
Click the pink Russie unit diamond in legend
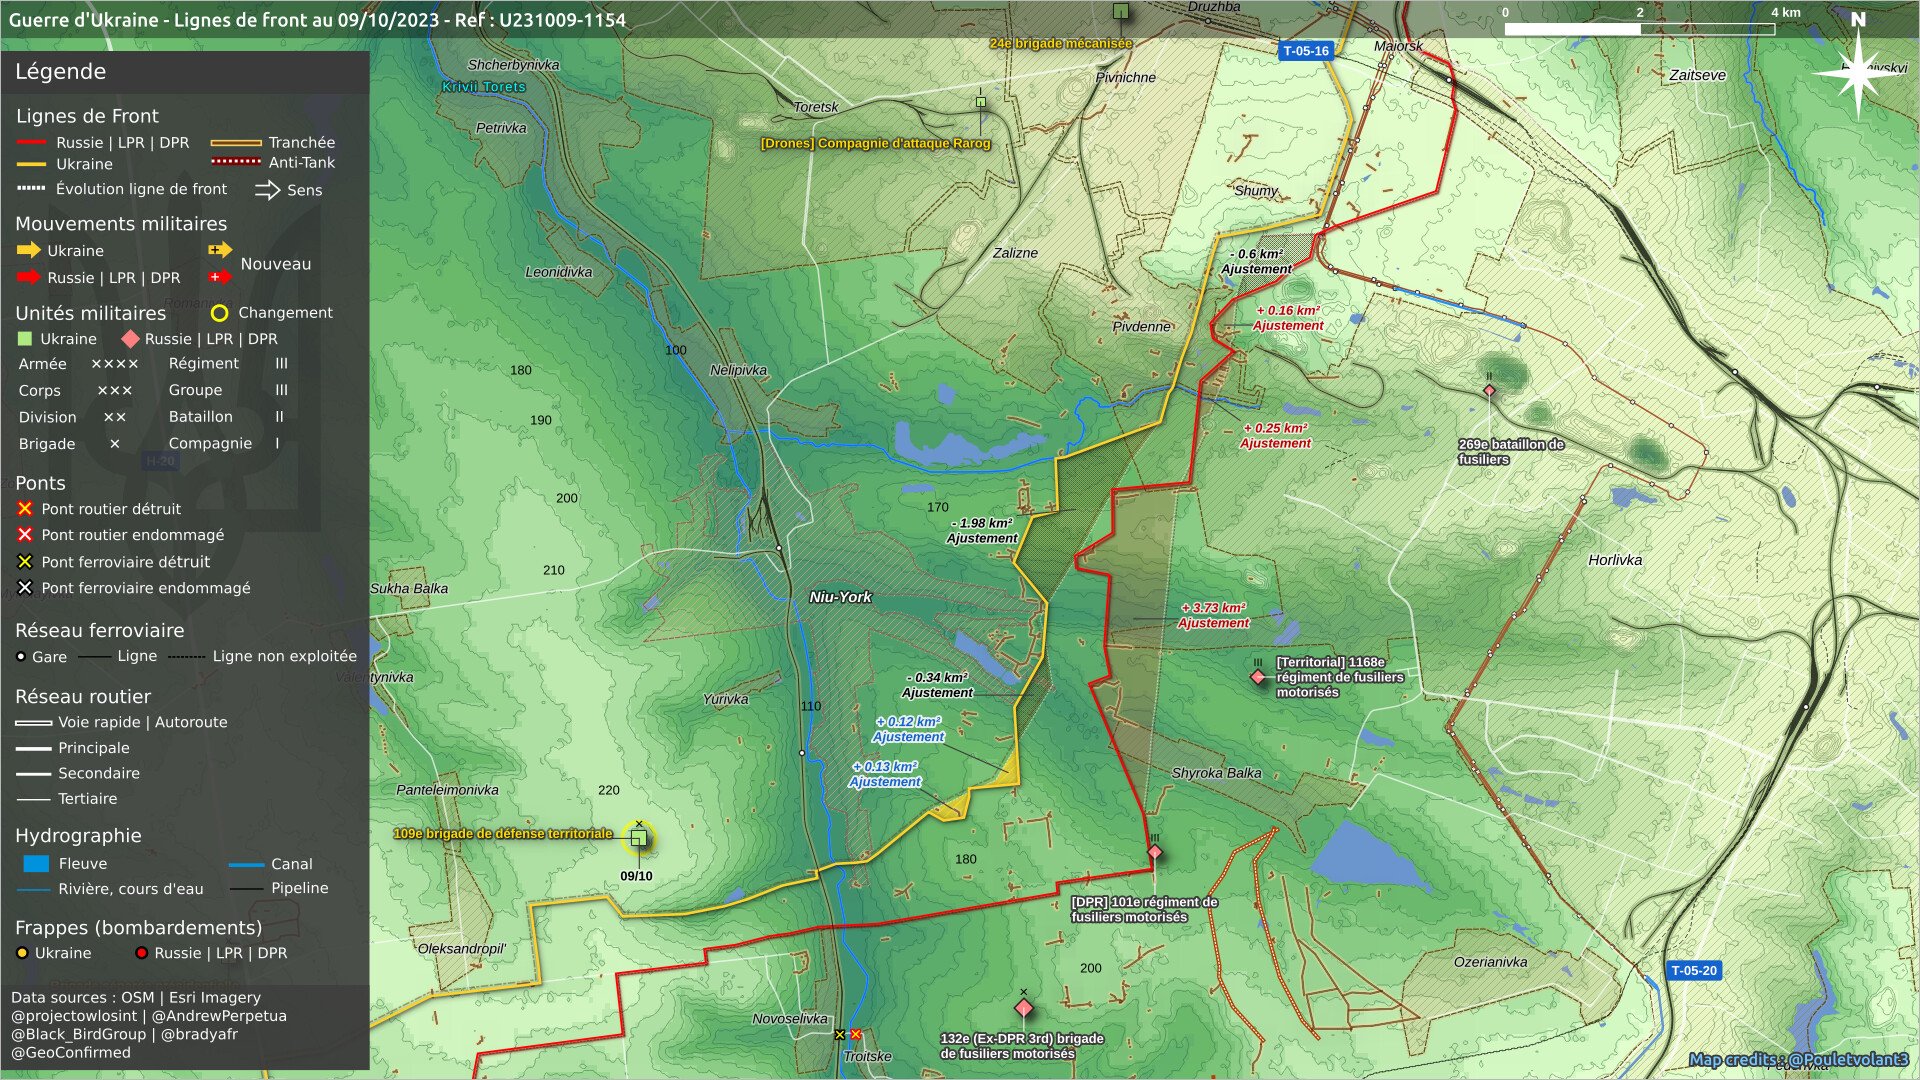(x=130, y=339)
